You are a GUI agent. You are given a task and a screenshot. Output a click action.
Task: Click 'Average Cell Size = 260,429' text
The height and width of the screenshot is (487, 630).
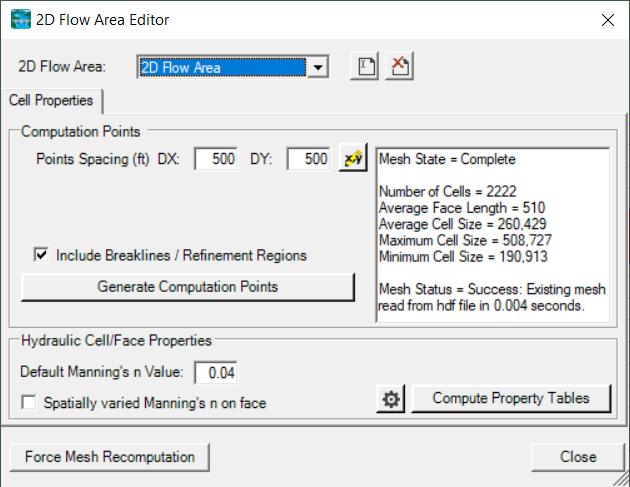(x=463, y=224)
